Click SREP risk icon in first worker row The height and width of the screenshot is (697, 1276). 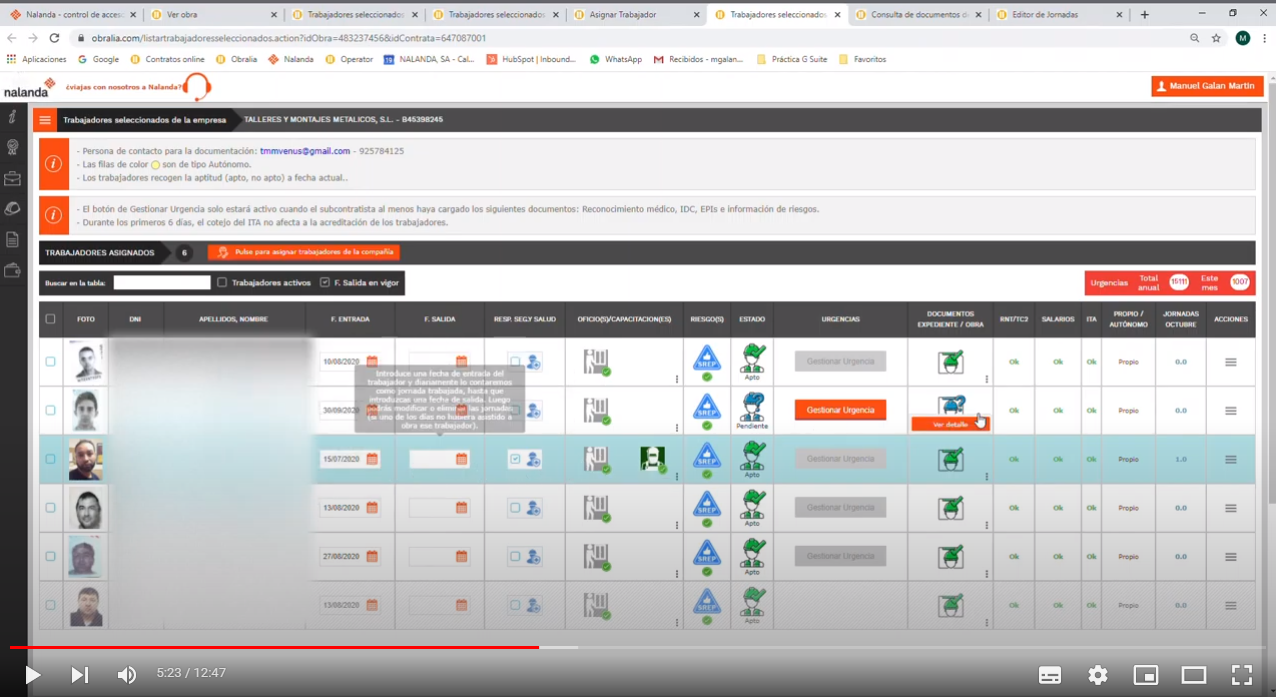[x=707, y=358]
